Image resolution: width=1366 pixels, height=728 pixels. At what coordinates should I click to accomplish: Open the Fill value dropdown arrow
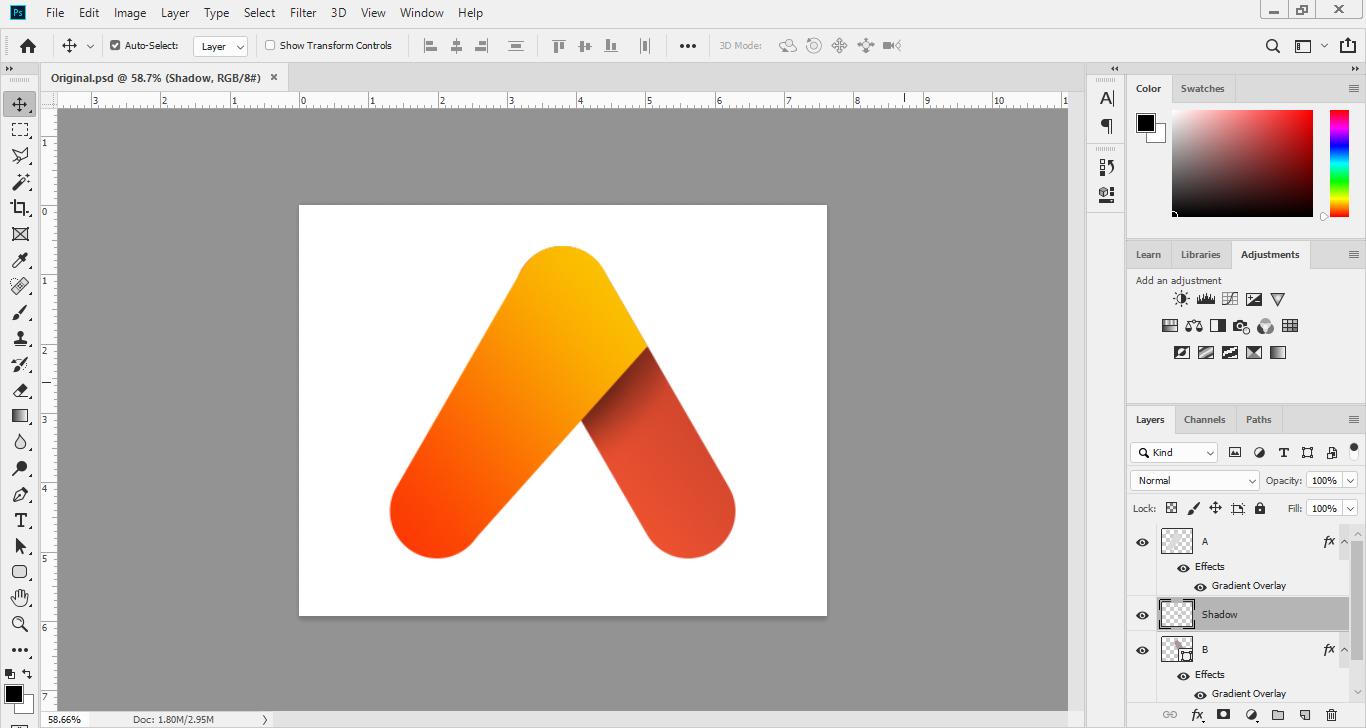1351,508
